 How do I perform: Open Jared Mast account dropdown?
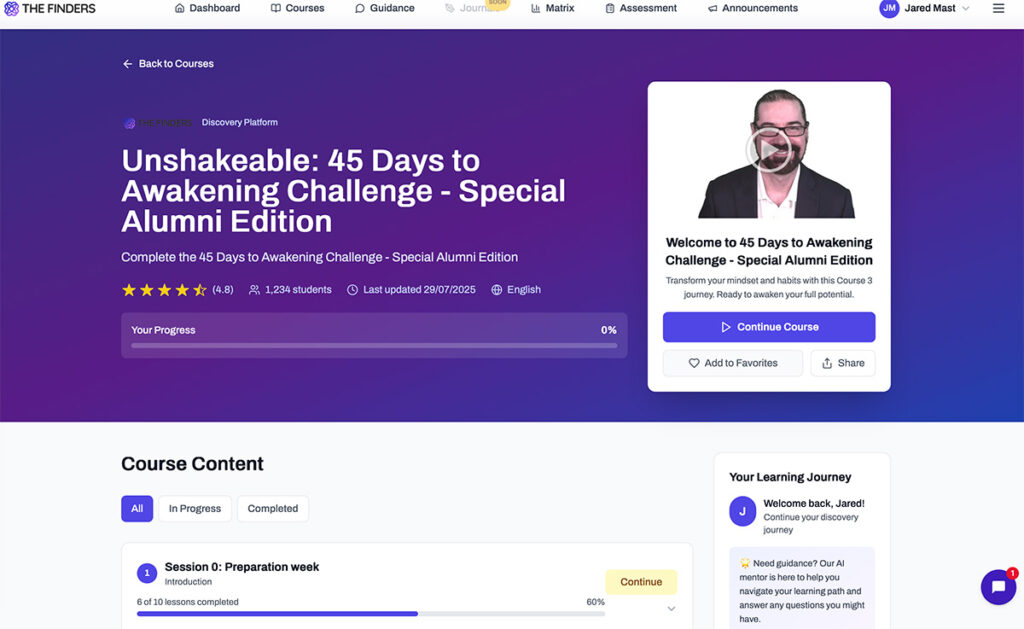937,8
